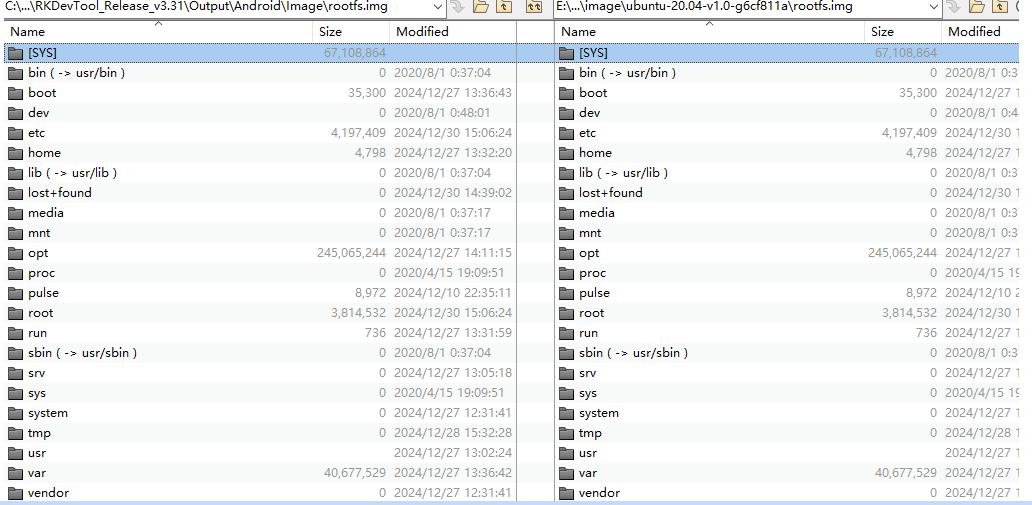Select 'dev' folder name in left pane
The image size is (1032, 505).
[x=38, y=113]
